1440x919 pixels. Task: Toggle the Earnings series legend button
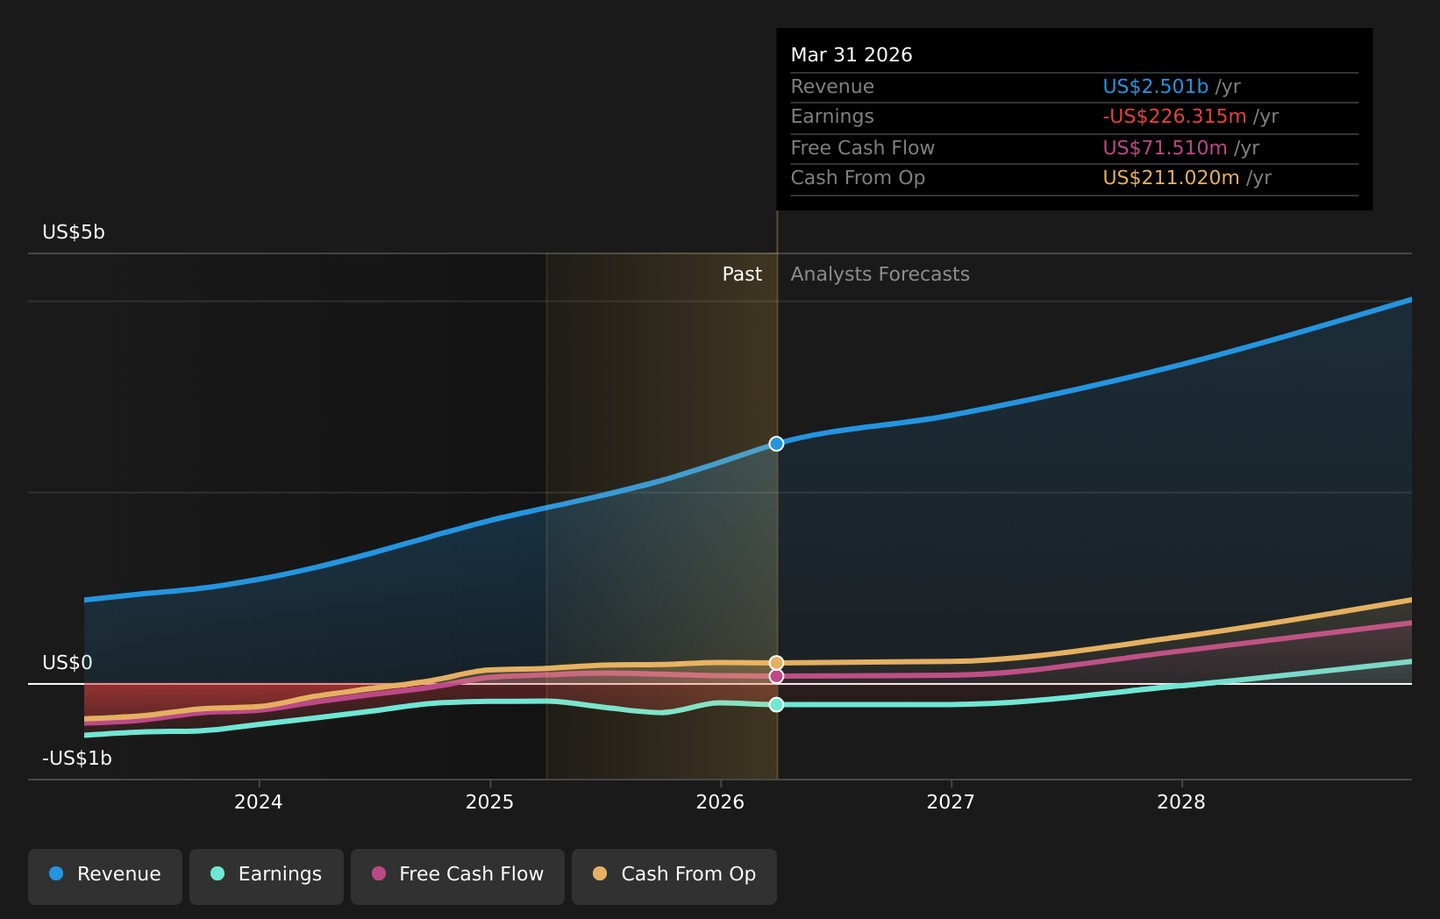tap(266, 876)
